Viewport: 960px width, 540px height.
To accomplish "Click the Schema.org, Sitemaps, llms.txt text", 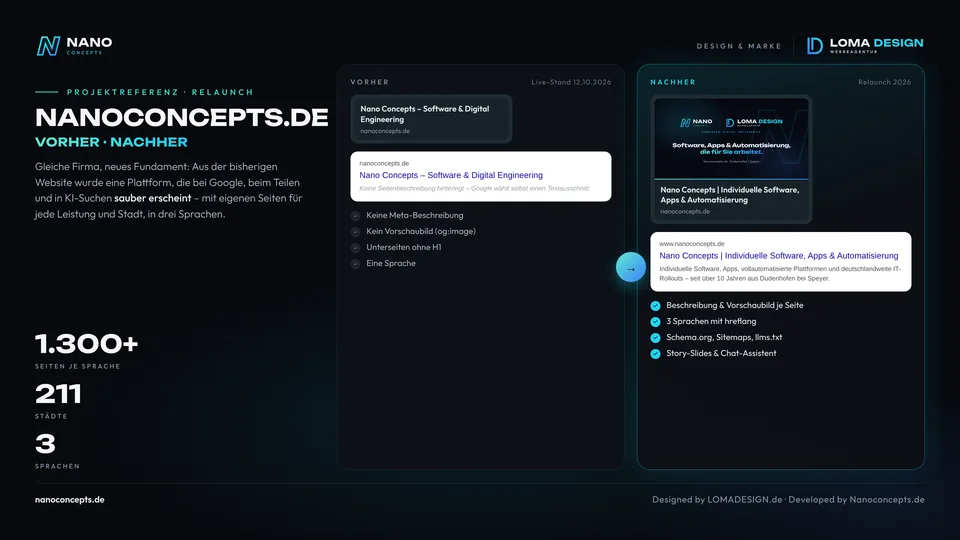I will tap(724, 337).
